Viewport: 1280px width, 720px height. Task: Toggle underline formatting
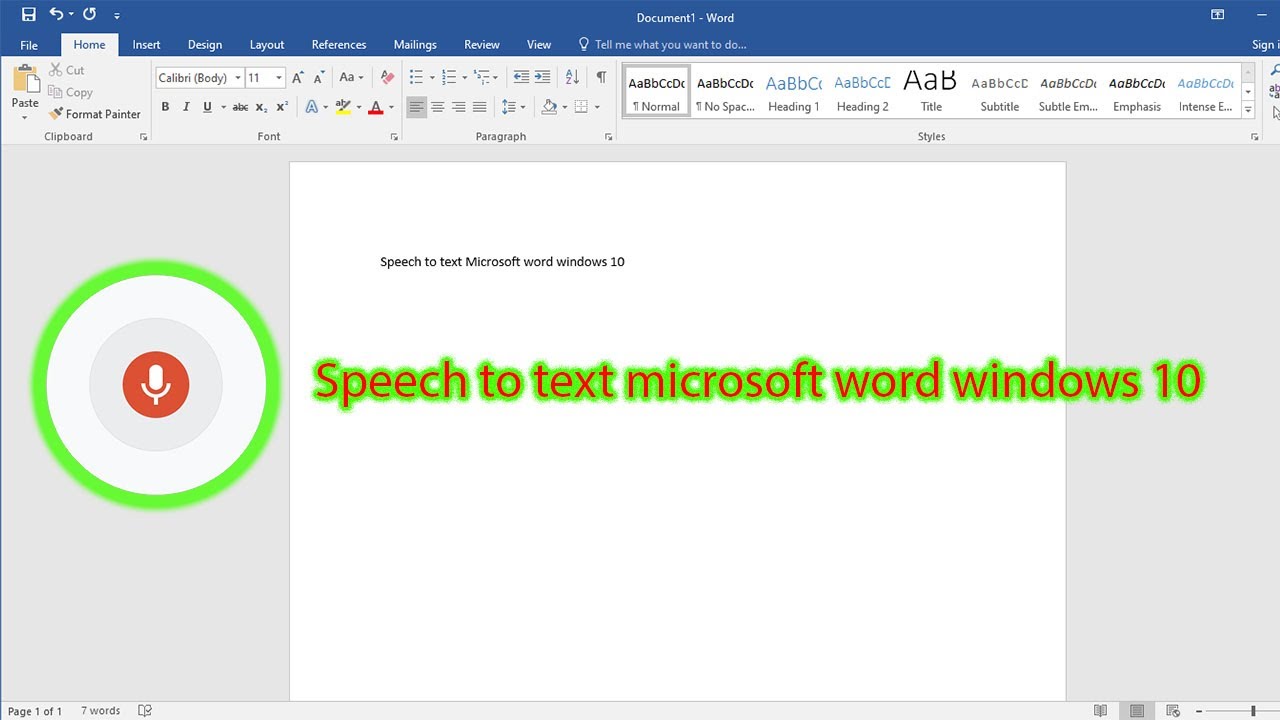(x=207, y=107)
